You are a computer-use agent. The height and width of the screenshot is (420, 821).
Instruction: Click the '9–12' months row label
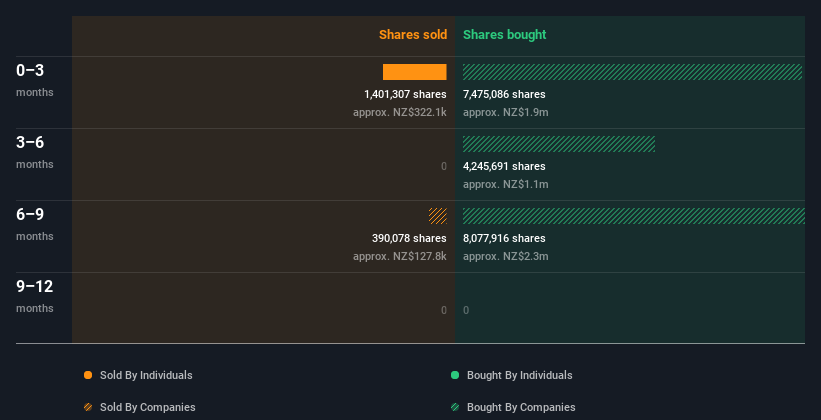click(x=35, y=286)
